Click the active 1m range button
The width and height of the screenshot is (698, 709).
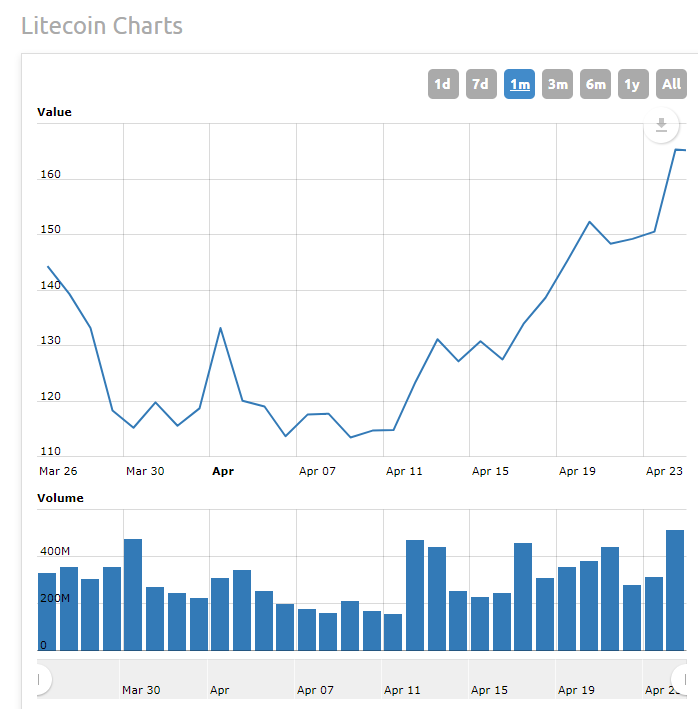click(519, 84)
